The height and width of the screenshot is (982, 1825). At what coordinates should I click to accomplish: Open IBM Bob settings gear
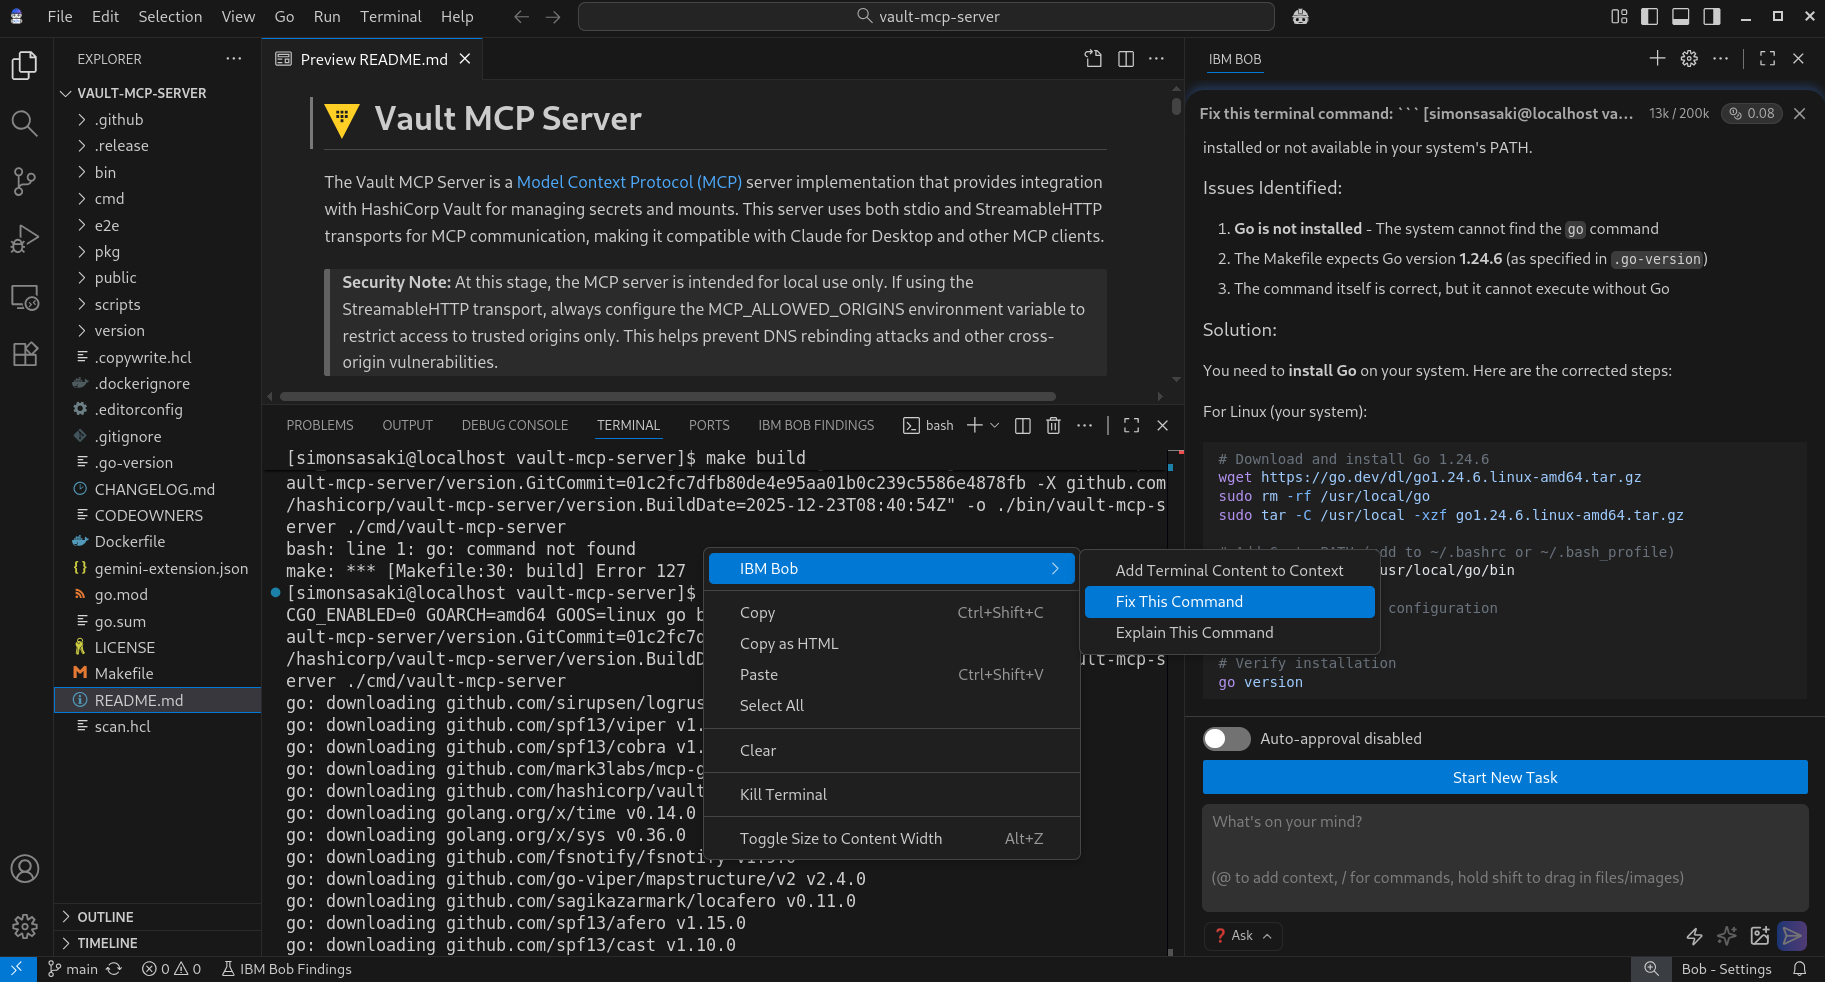click(x=1689, y=59)
